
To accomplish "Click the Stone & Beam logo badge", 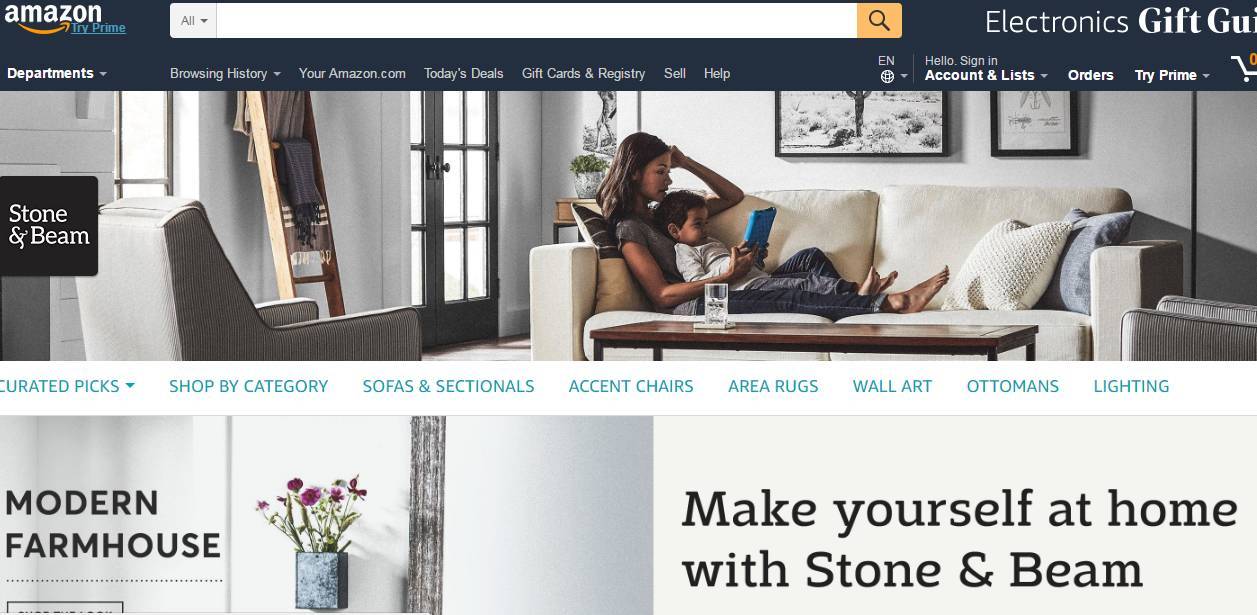I will pyautogui.click(x=49, y=226).
